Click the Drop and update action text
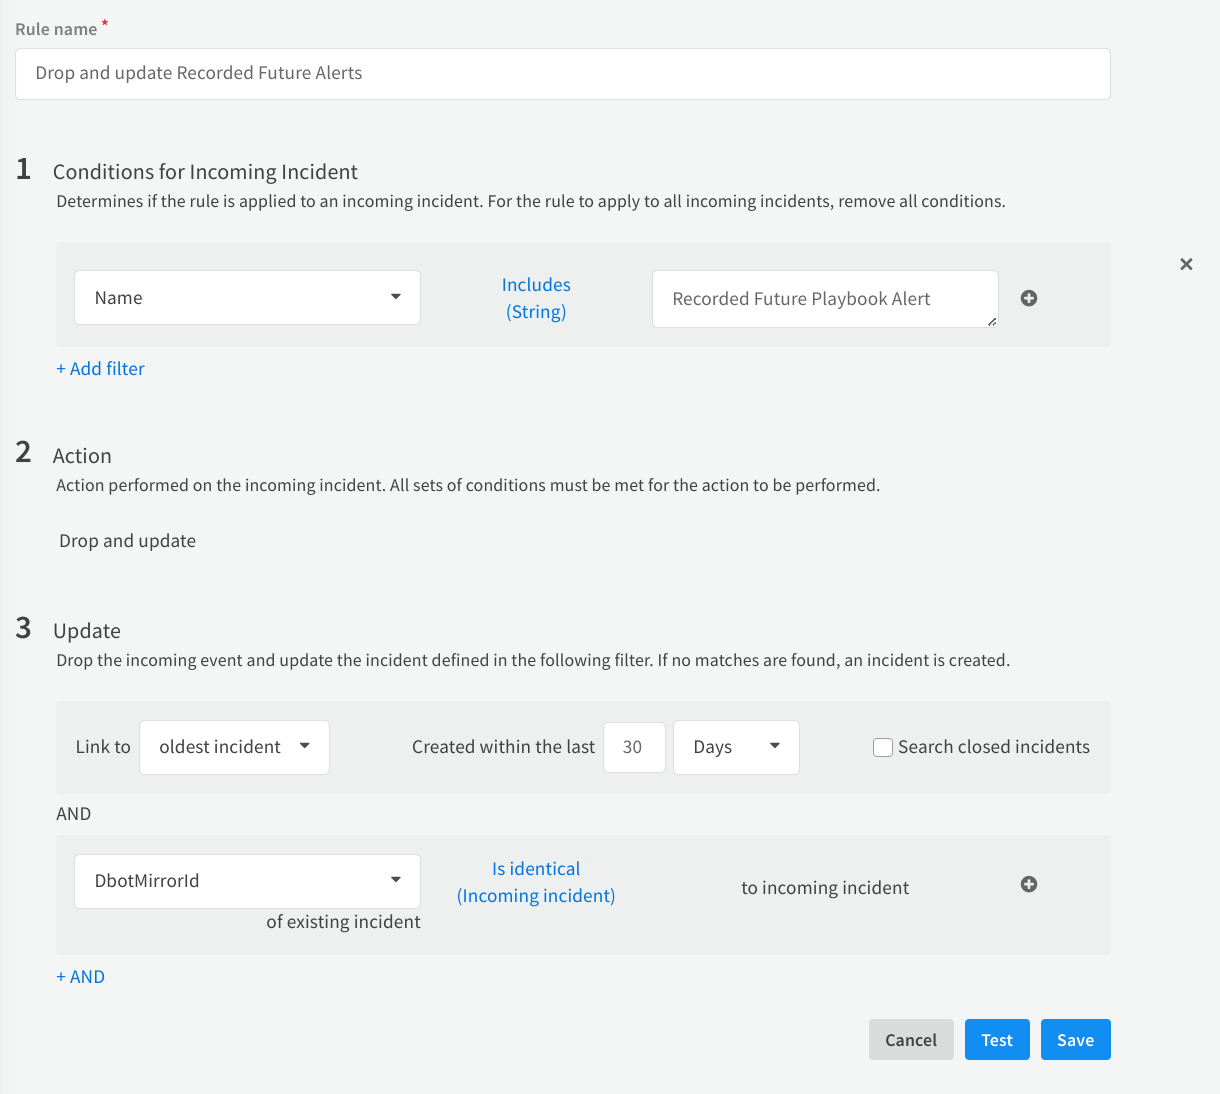Image resolution: width=1220 pixels, height=1094 pixels. (x=128, y=541)
